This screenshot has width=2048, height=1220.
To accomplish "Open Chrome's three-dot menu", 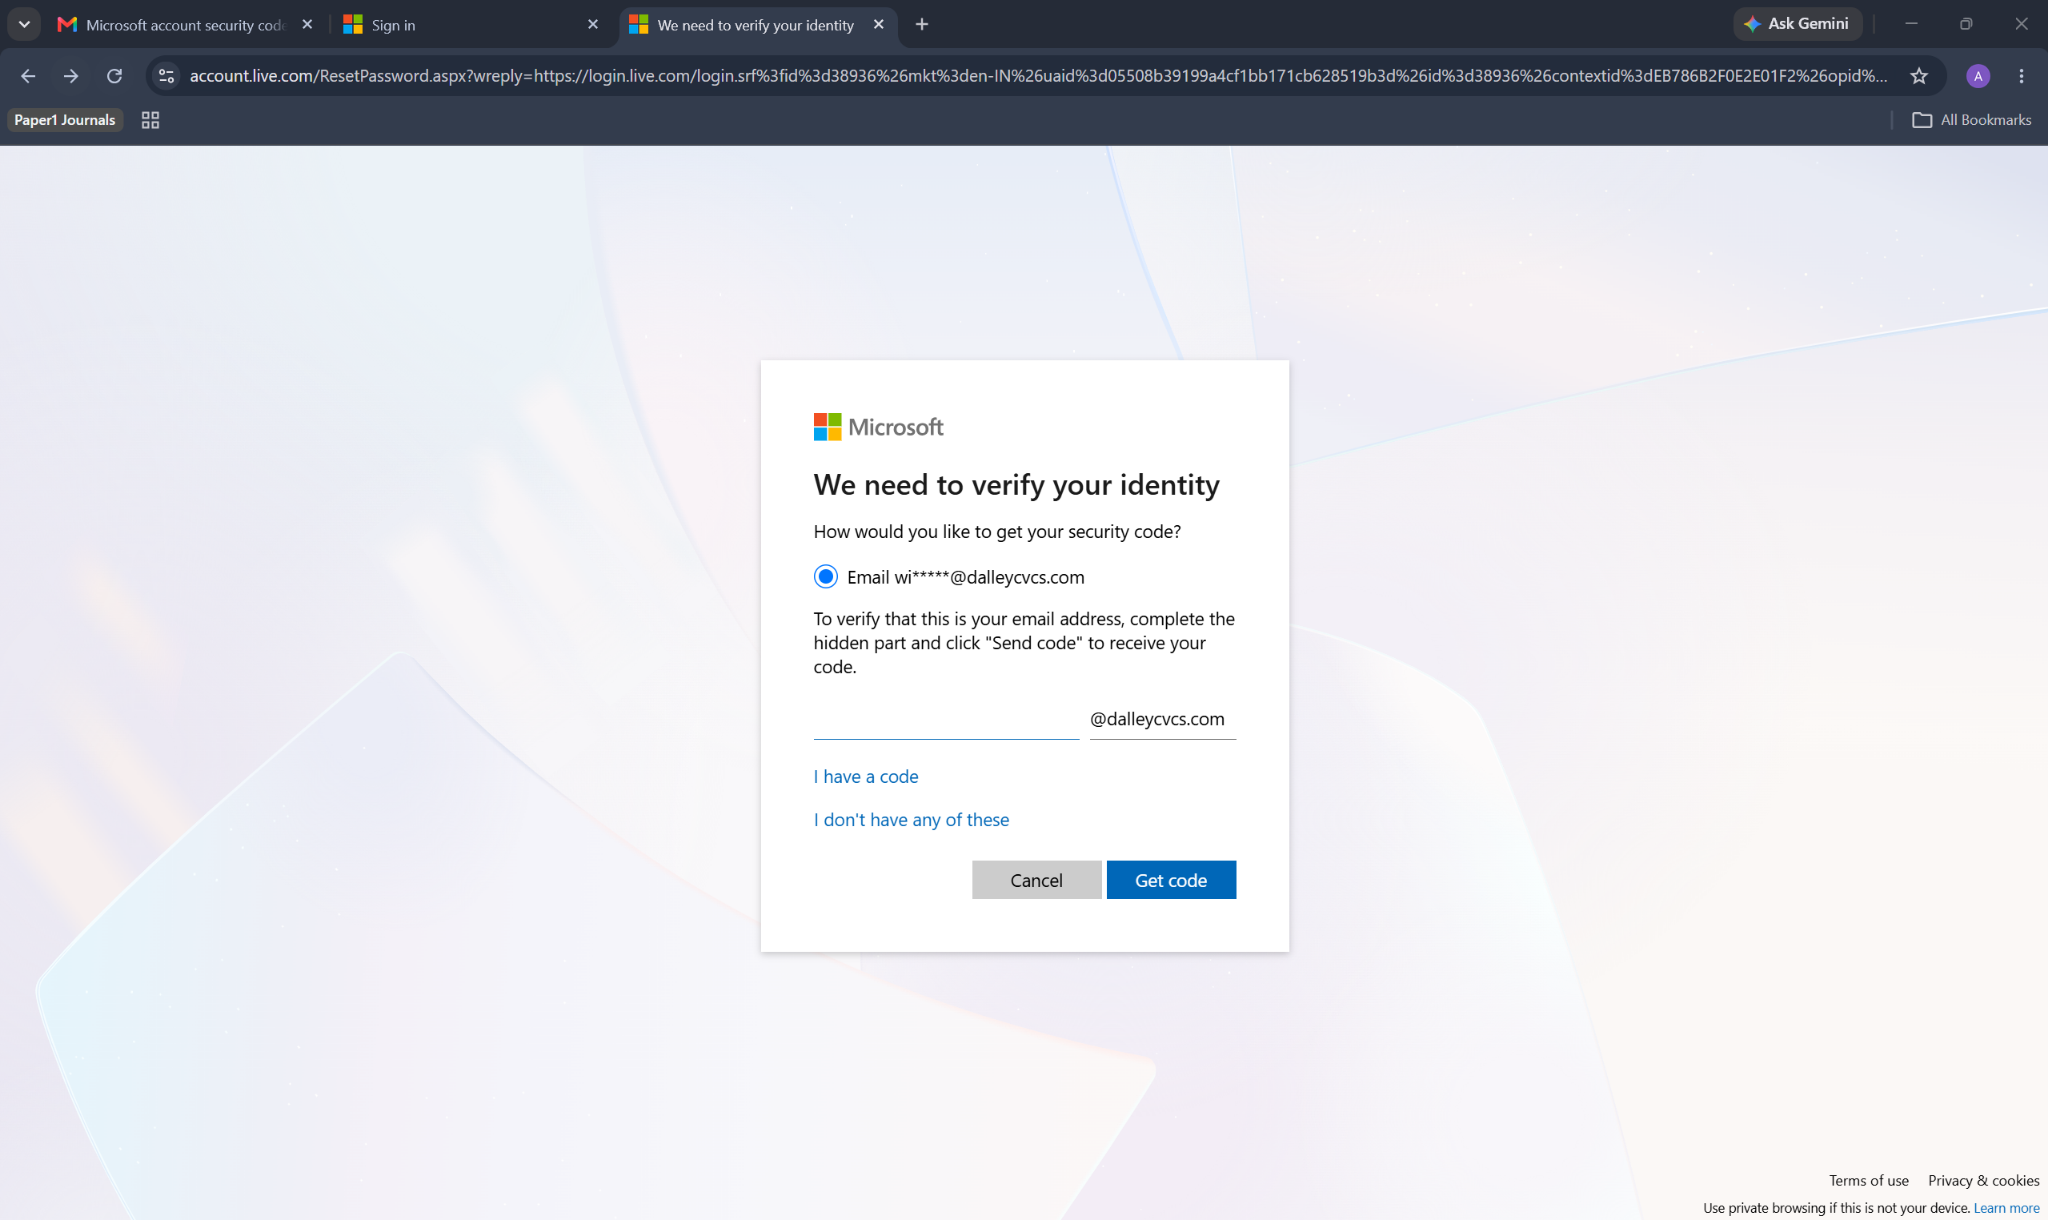I will coord(2021,76).
